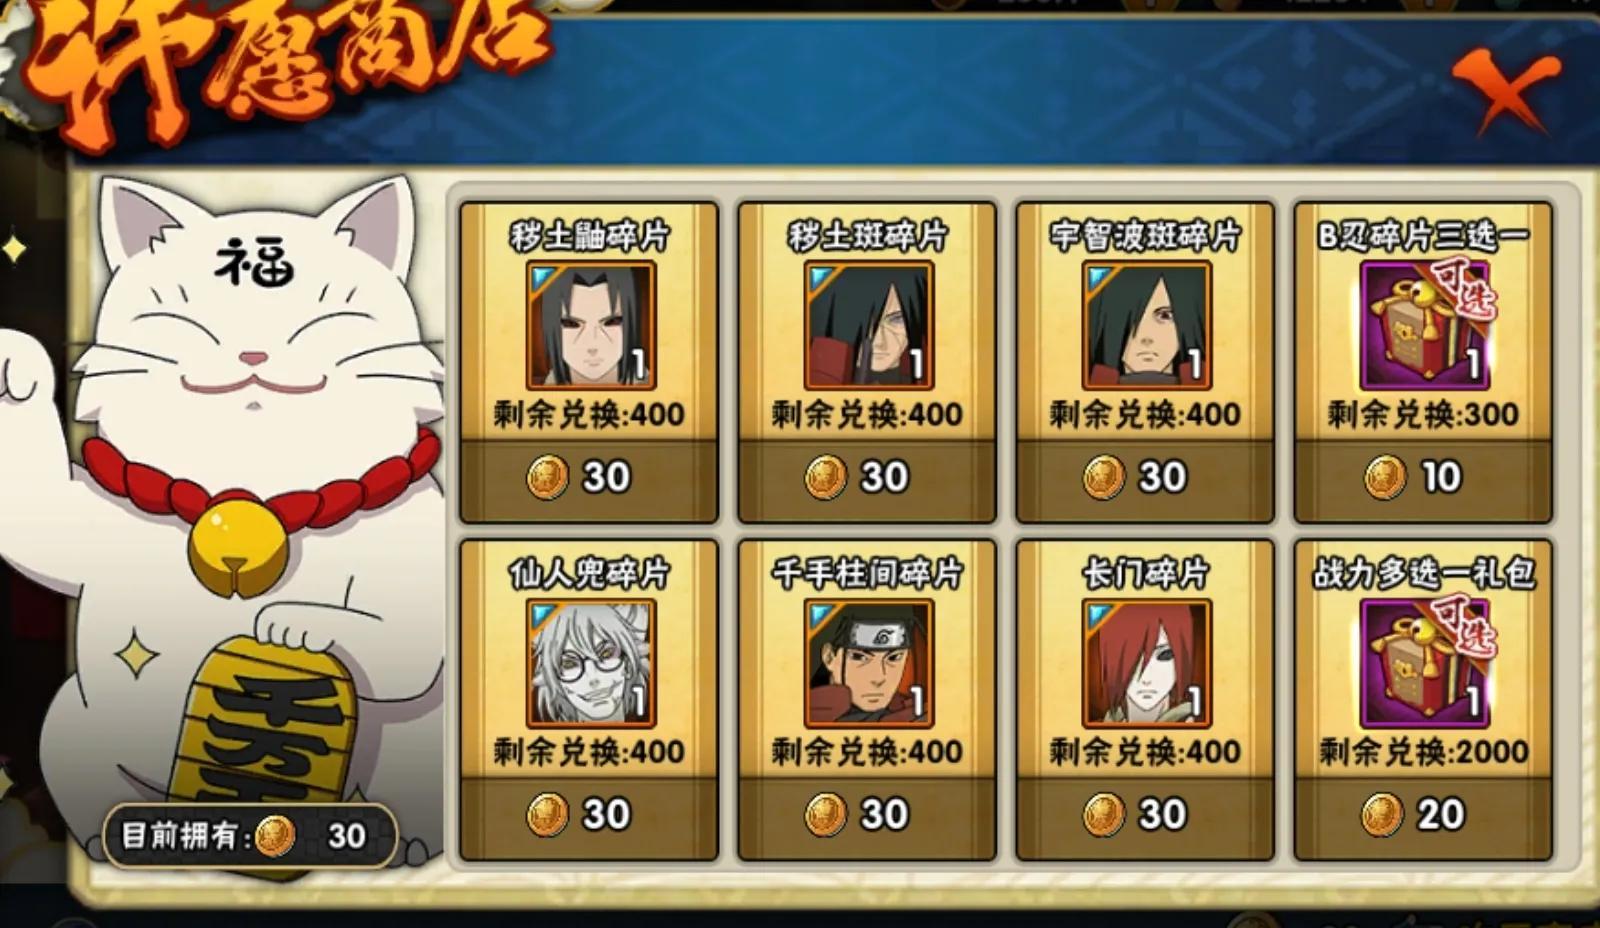
Task: Buy 秽土斑碎片 for 30 coins
Action: tap(867, 477)
